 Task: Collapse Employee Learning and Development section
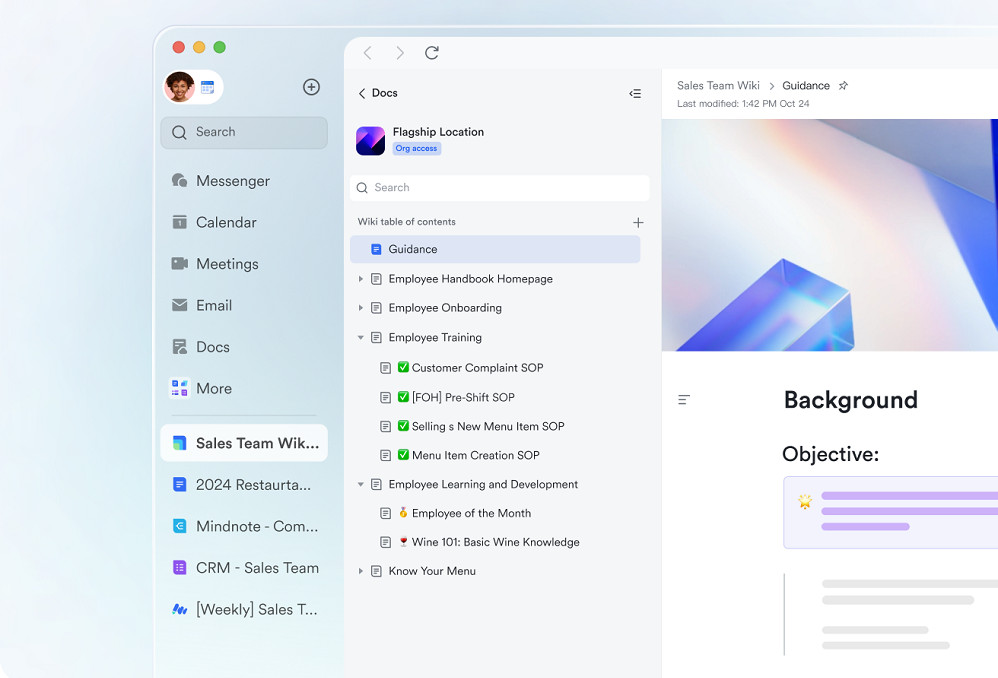361,484
